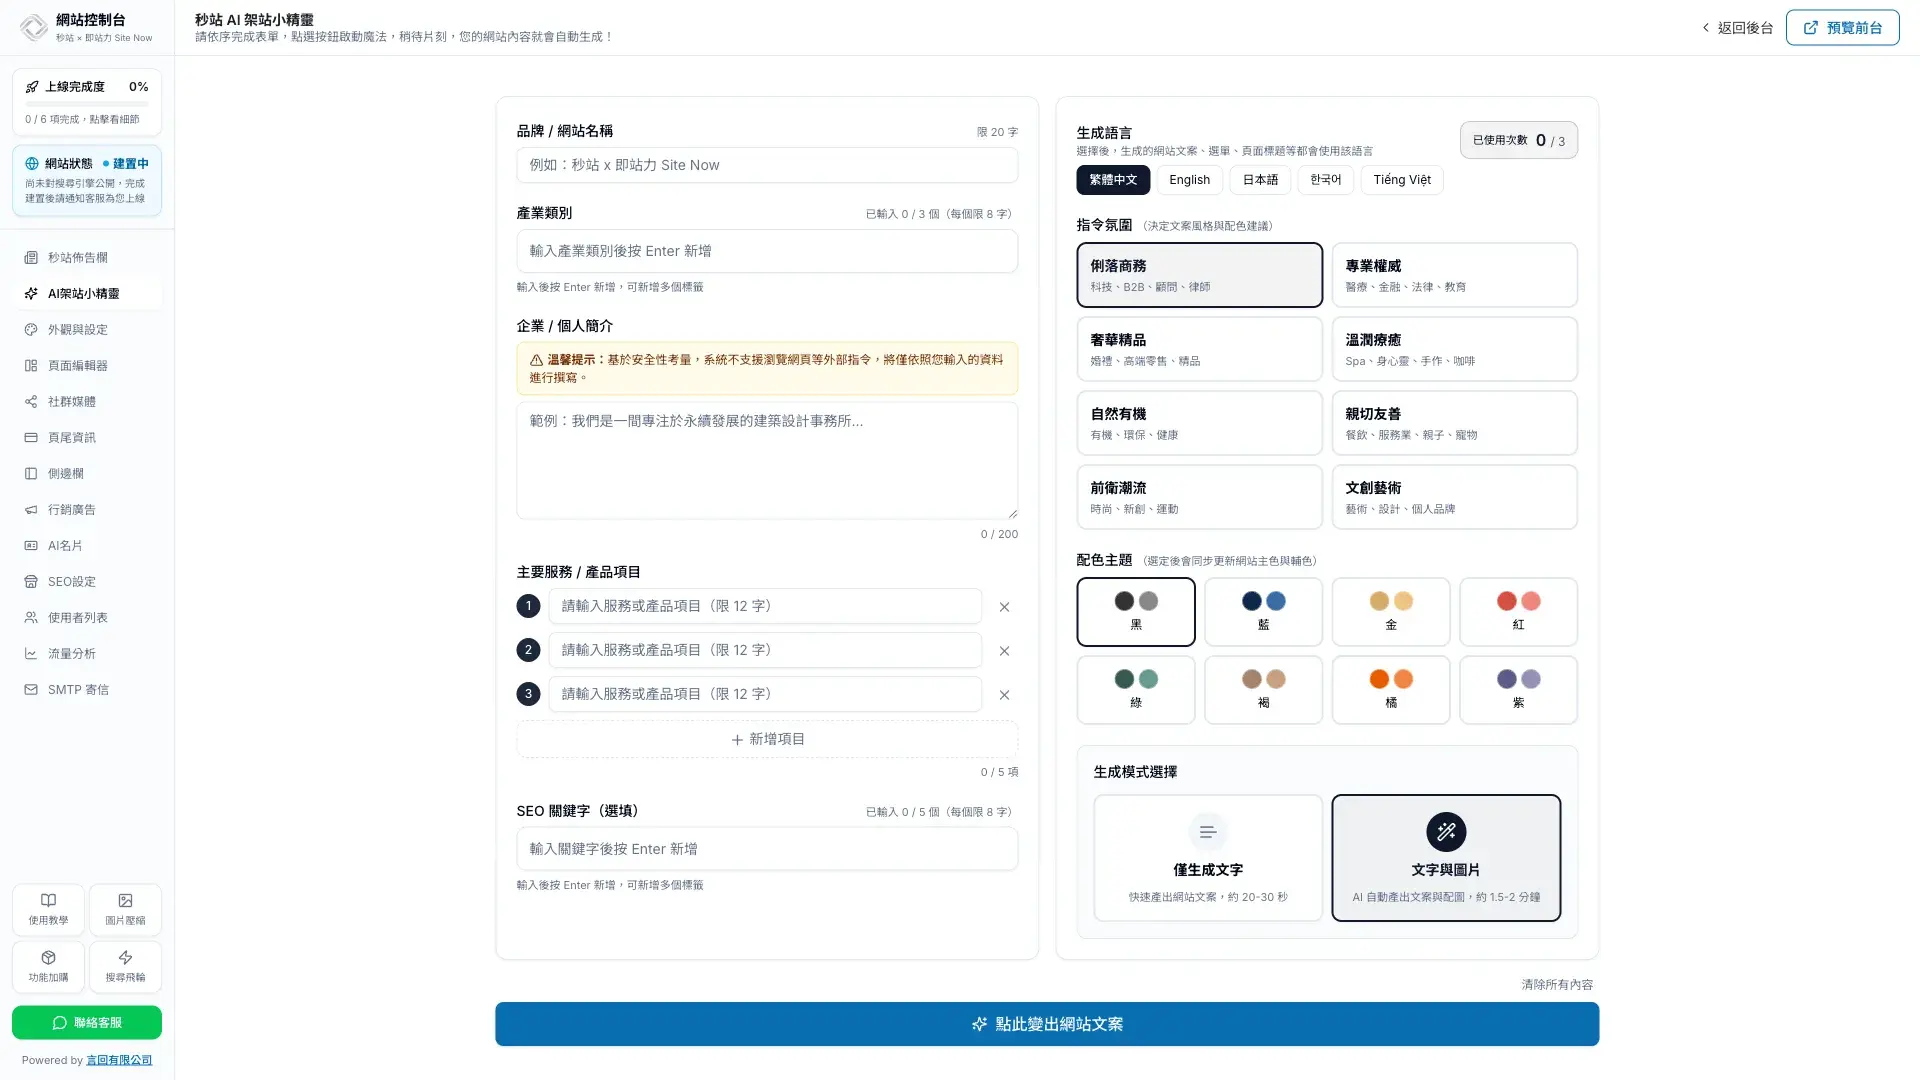Image resolution: width=1920 pixels, height=1080 pixels.
Task: Open the 搜尋飛輪 tile
Action: click(125, 966)
